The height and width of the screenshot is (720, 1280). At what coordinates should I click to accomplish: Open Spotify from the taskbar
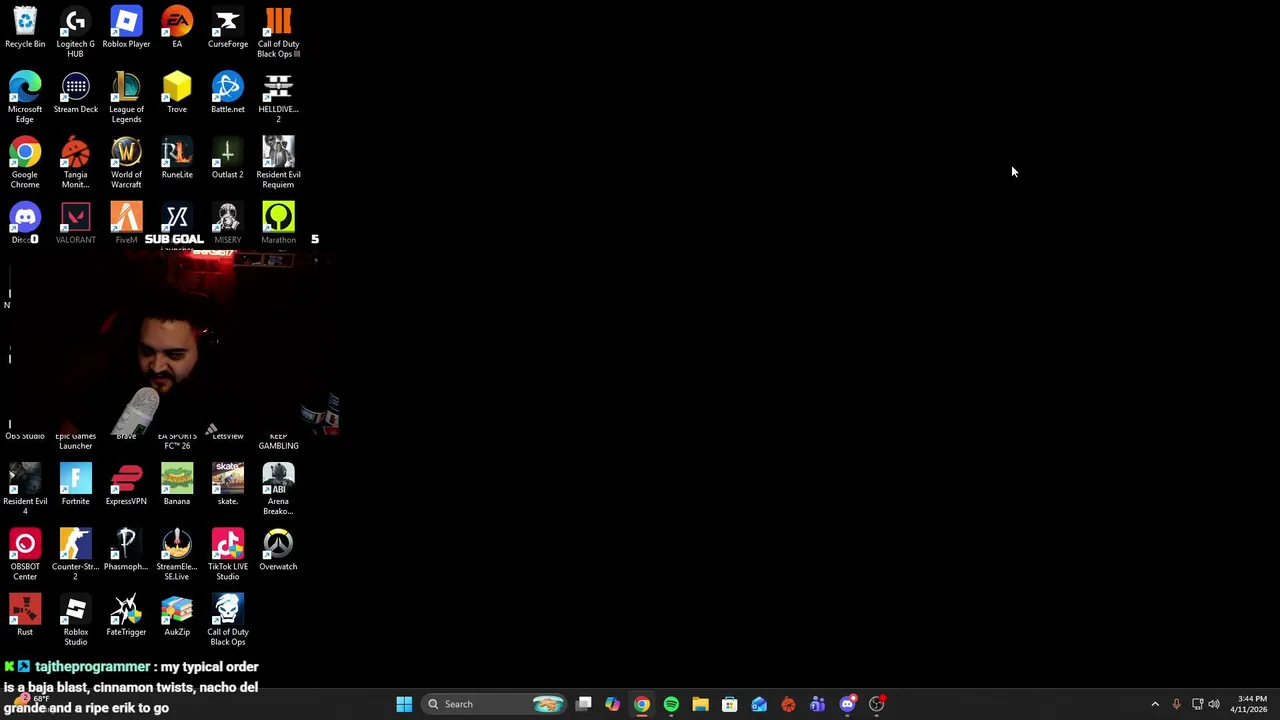pos(671,704)
